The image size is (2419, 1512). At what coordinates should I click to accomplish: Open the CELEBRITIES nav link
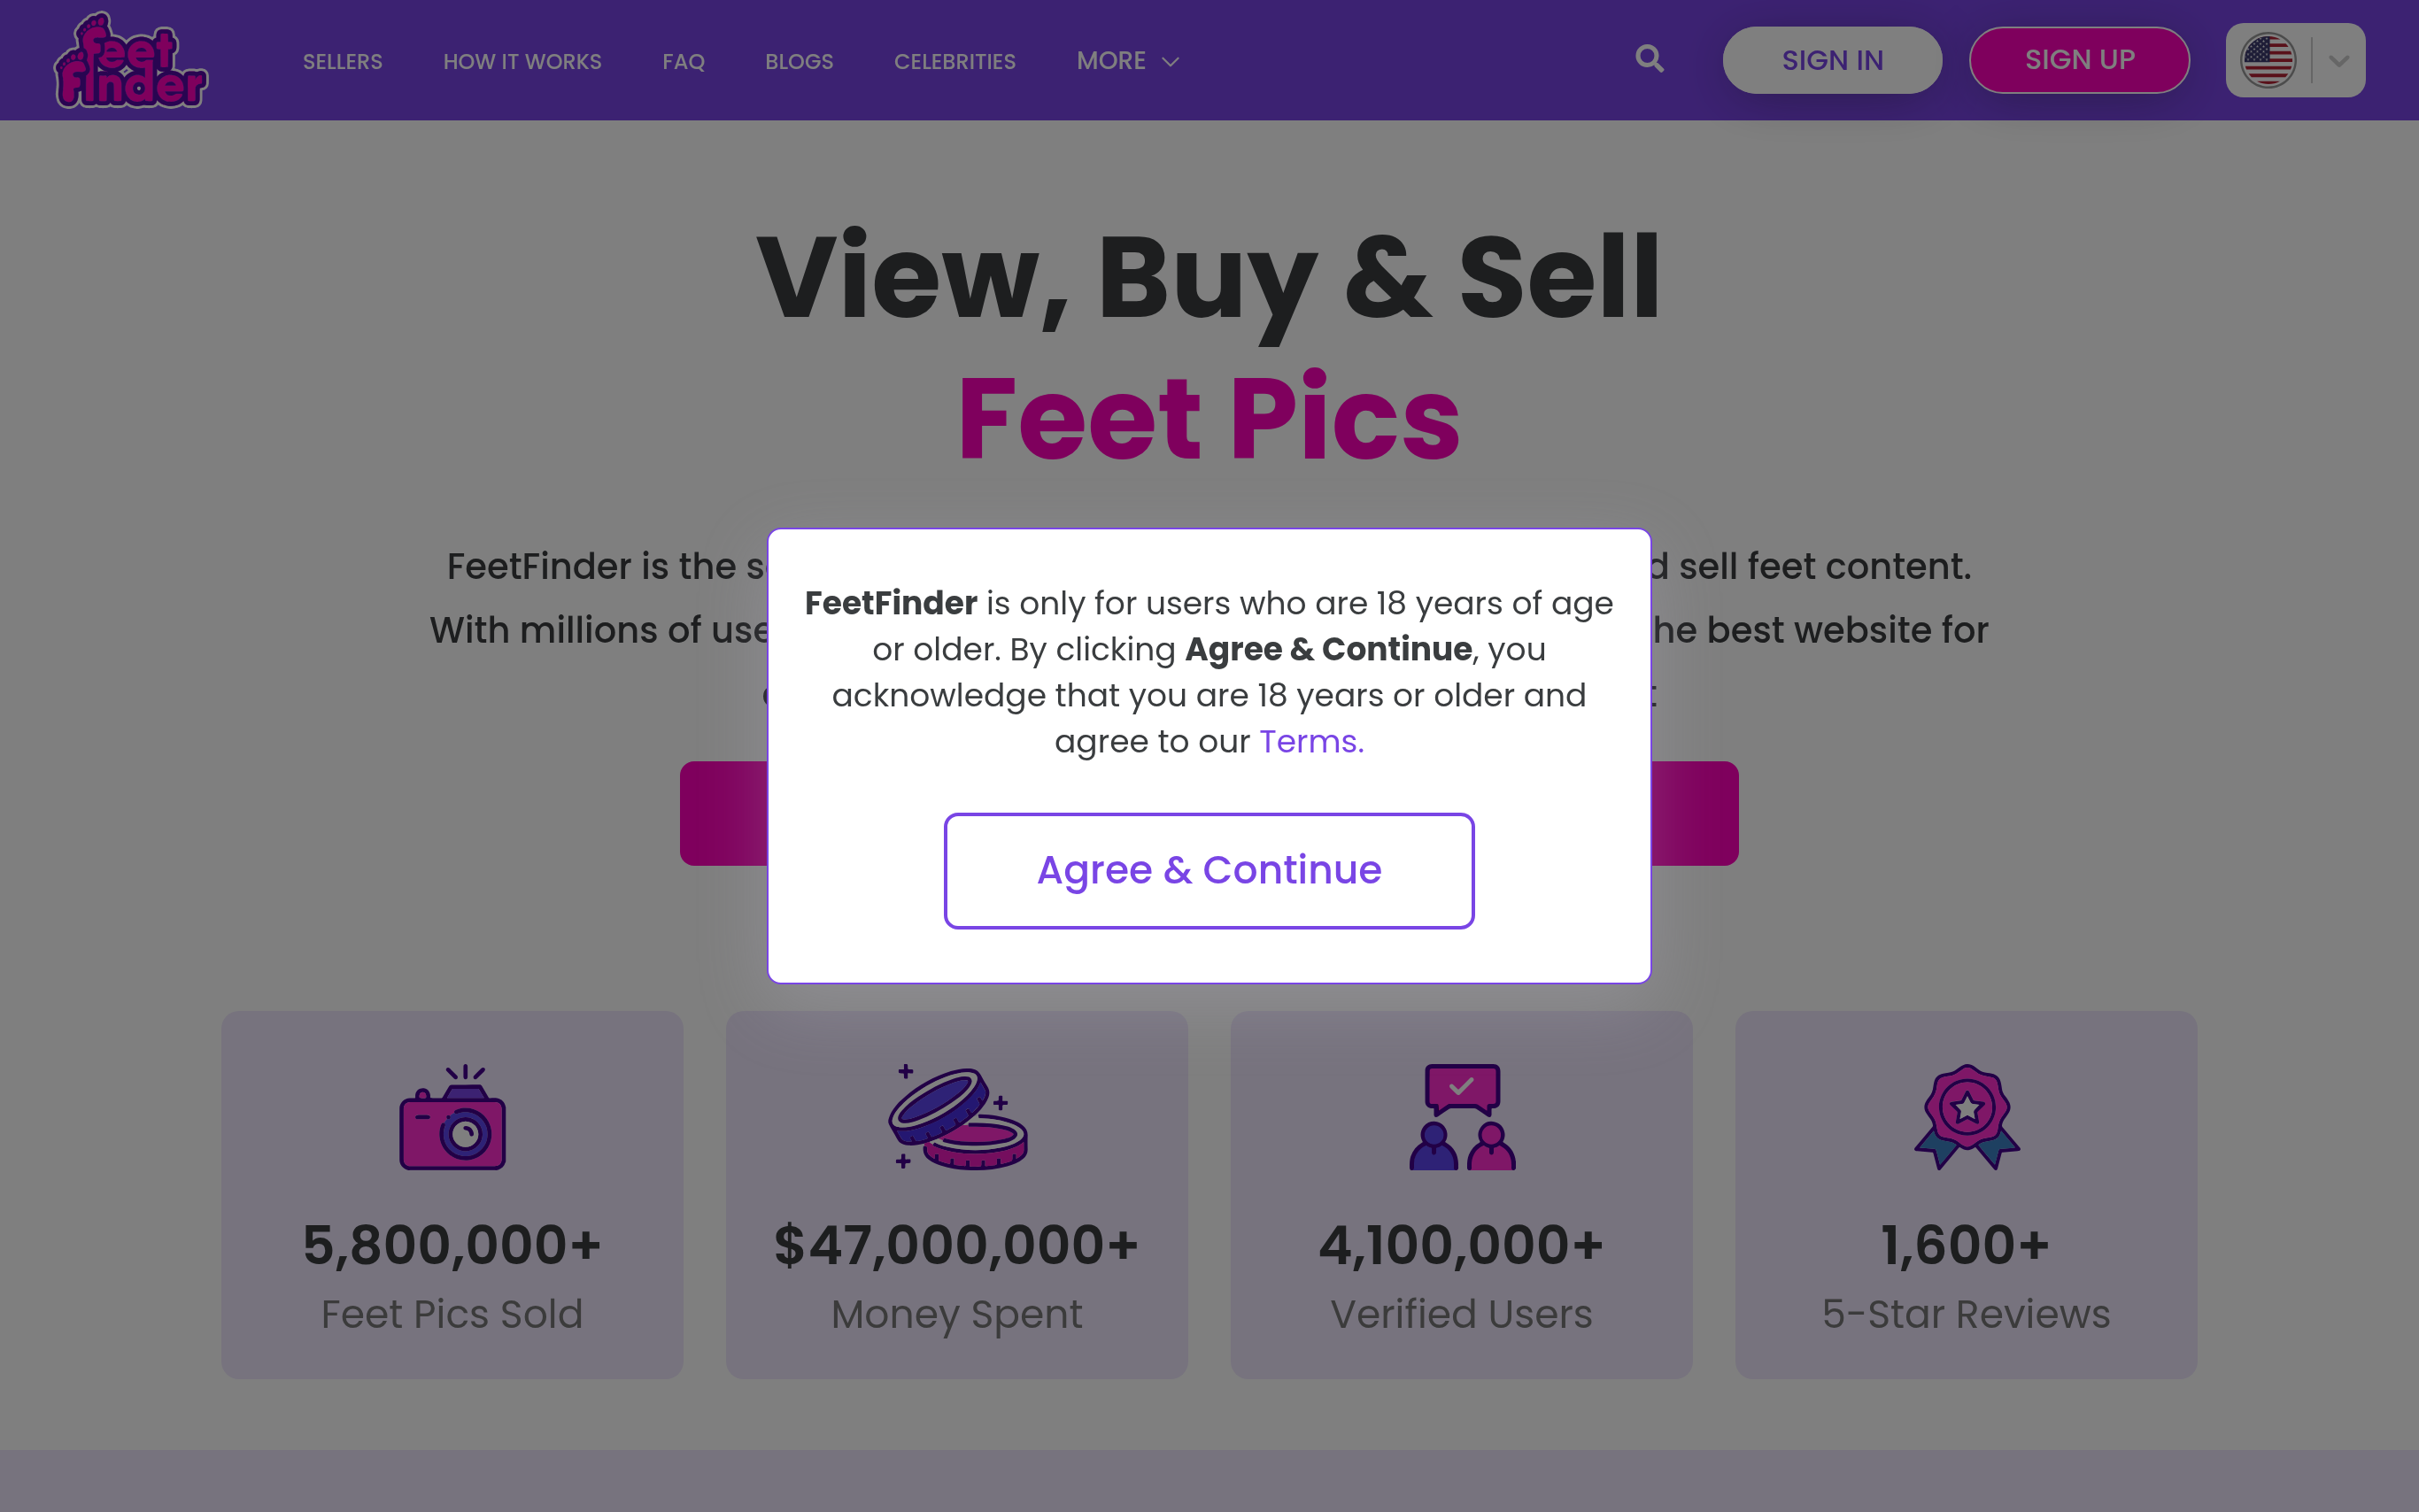pos(954,62)
